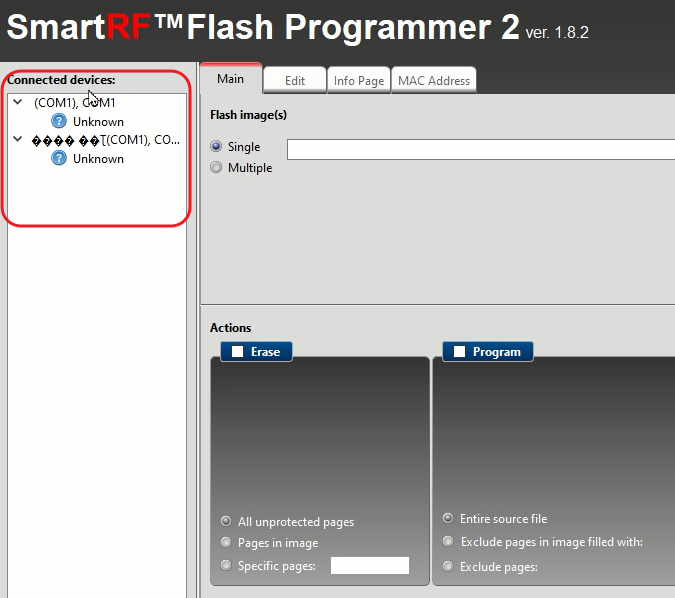Image resolution: width=675 pixels, height=598 pixels.
Task: Click the Actions heading
Action: coord(231,328)
